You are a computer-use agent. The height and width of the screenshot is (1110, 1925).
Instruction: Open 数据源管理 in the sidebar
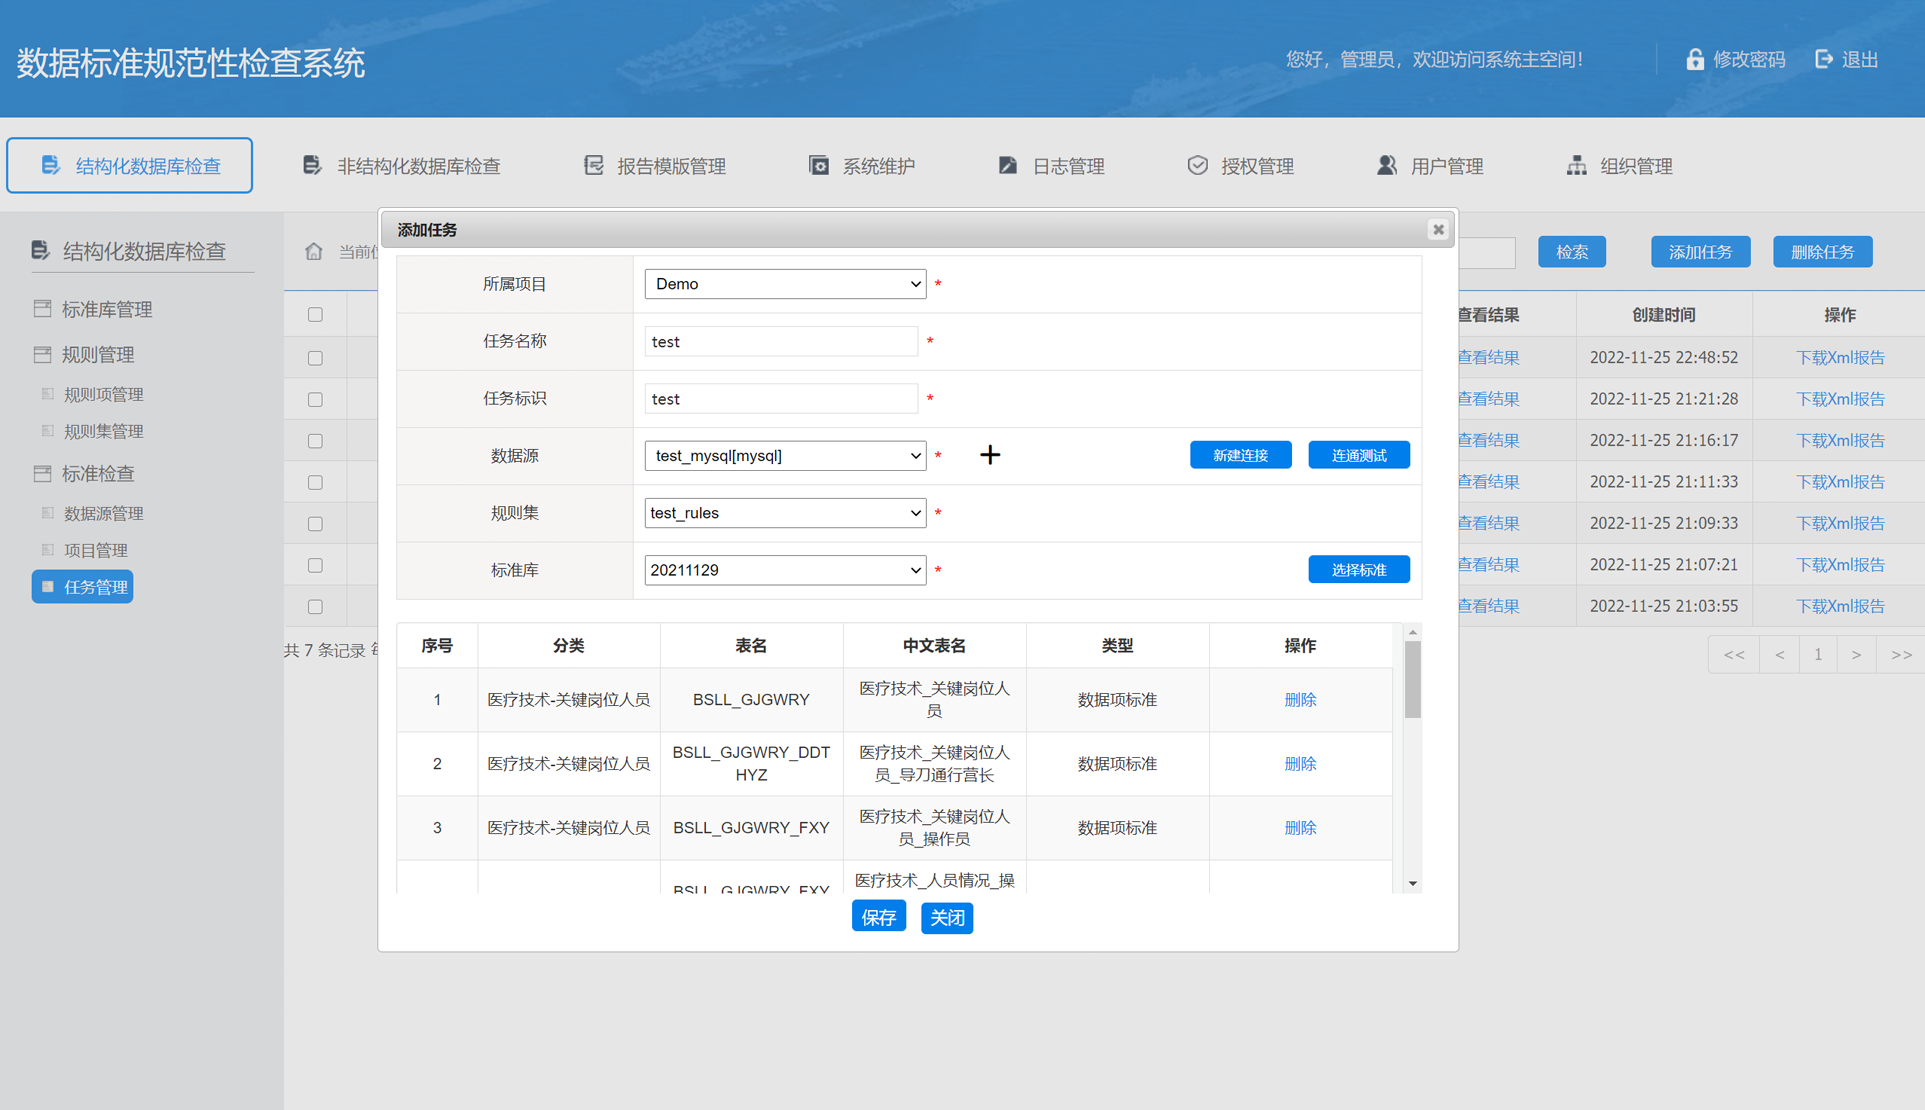[x=103, y=513]
